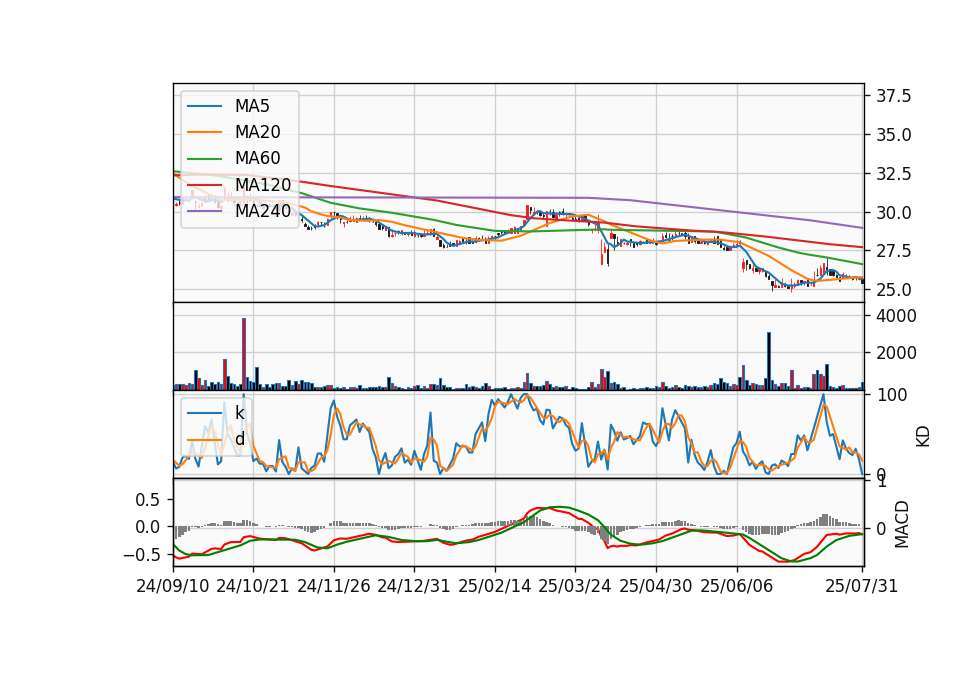The image size is (960, 690).
Task: Click the 37.5 price axis label
Action: click(x=893, y=96)
